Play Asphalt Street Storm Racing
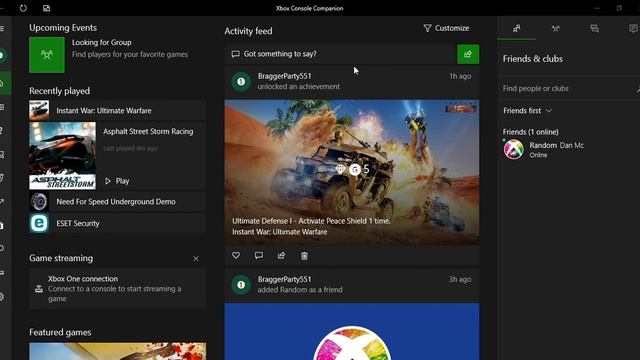This screenshot has height=360, width=640. pos(117,181)
